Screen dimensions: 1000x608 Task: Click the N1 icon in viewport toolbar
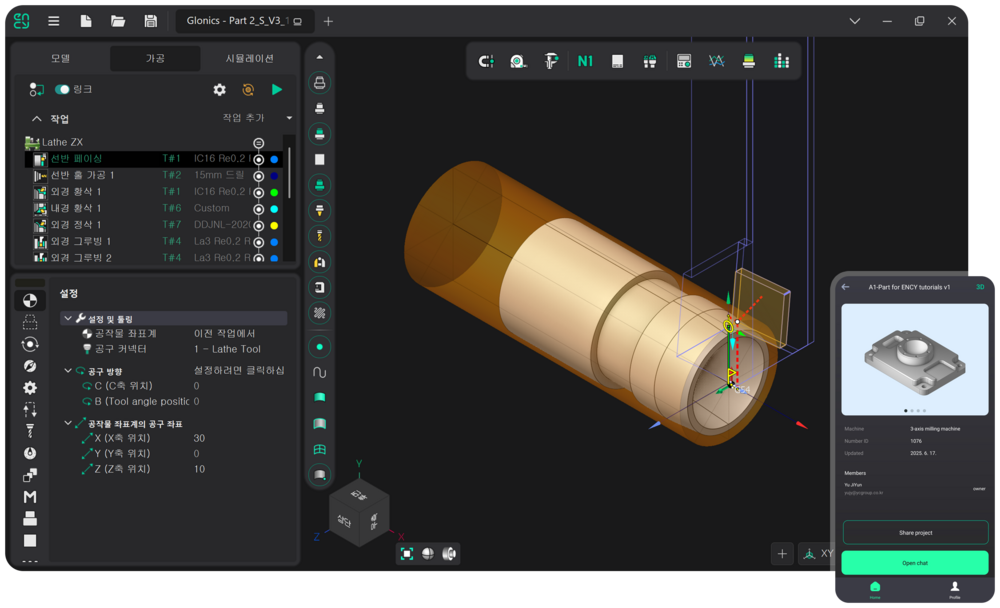point(585,61)
